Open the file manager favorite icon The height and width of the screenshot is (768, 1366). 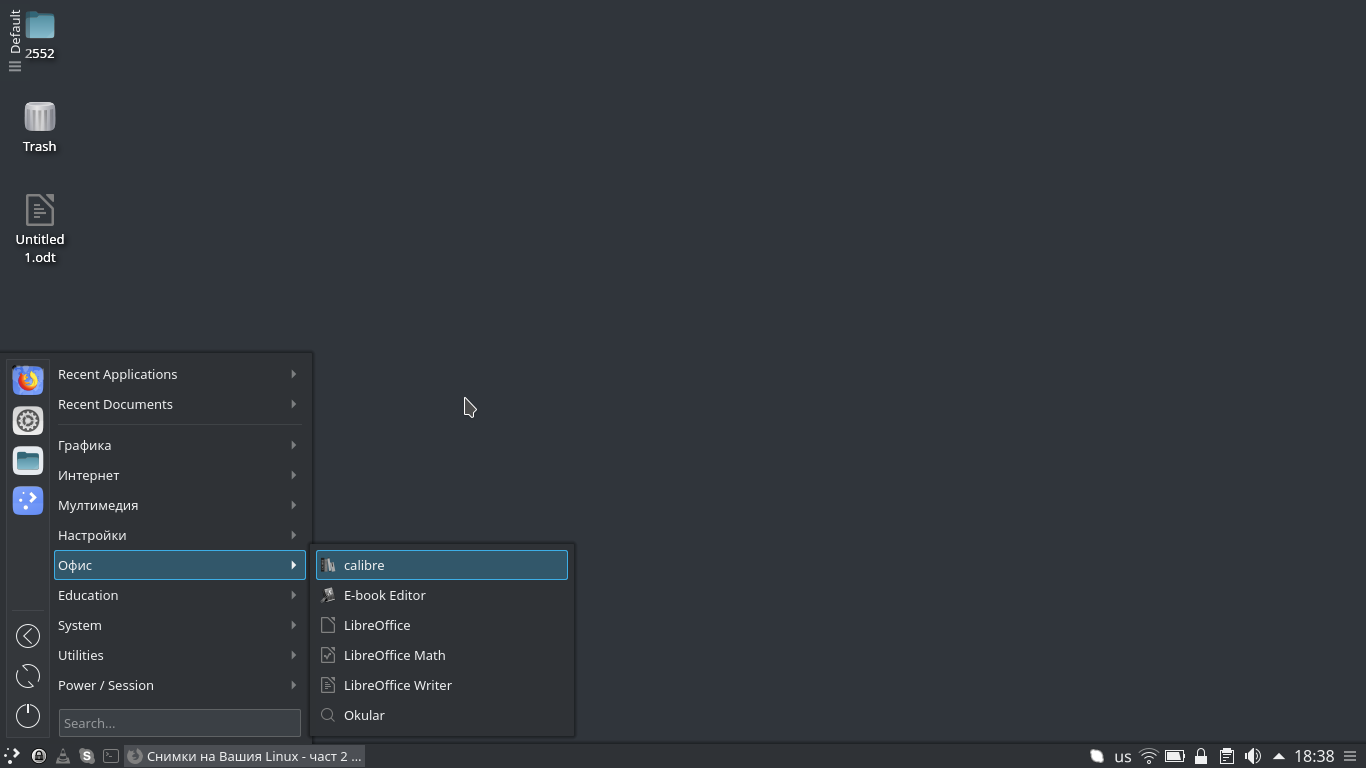click(28, 460)
